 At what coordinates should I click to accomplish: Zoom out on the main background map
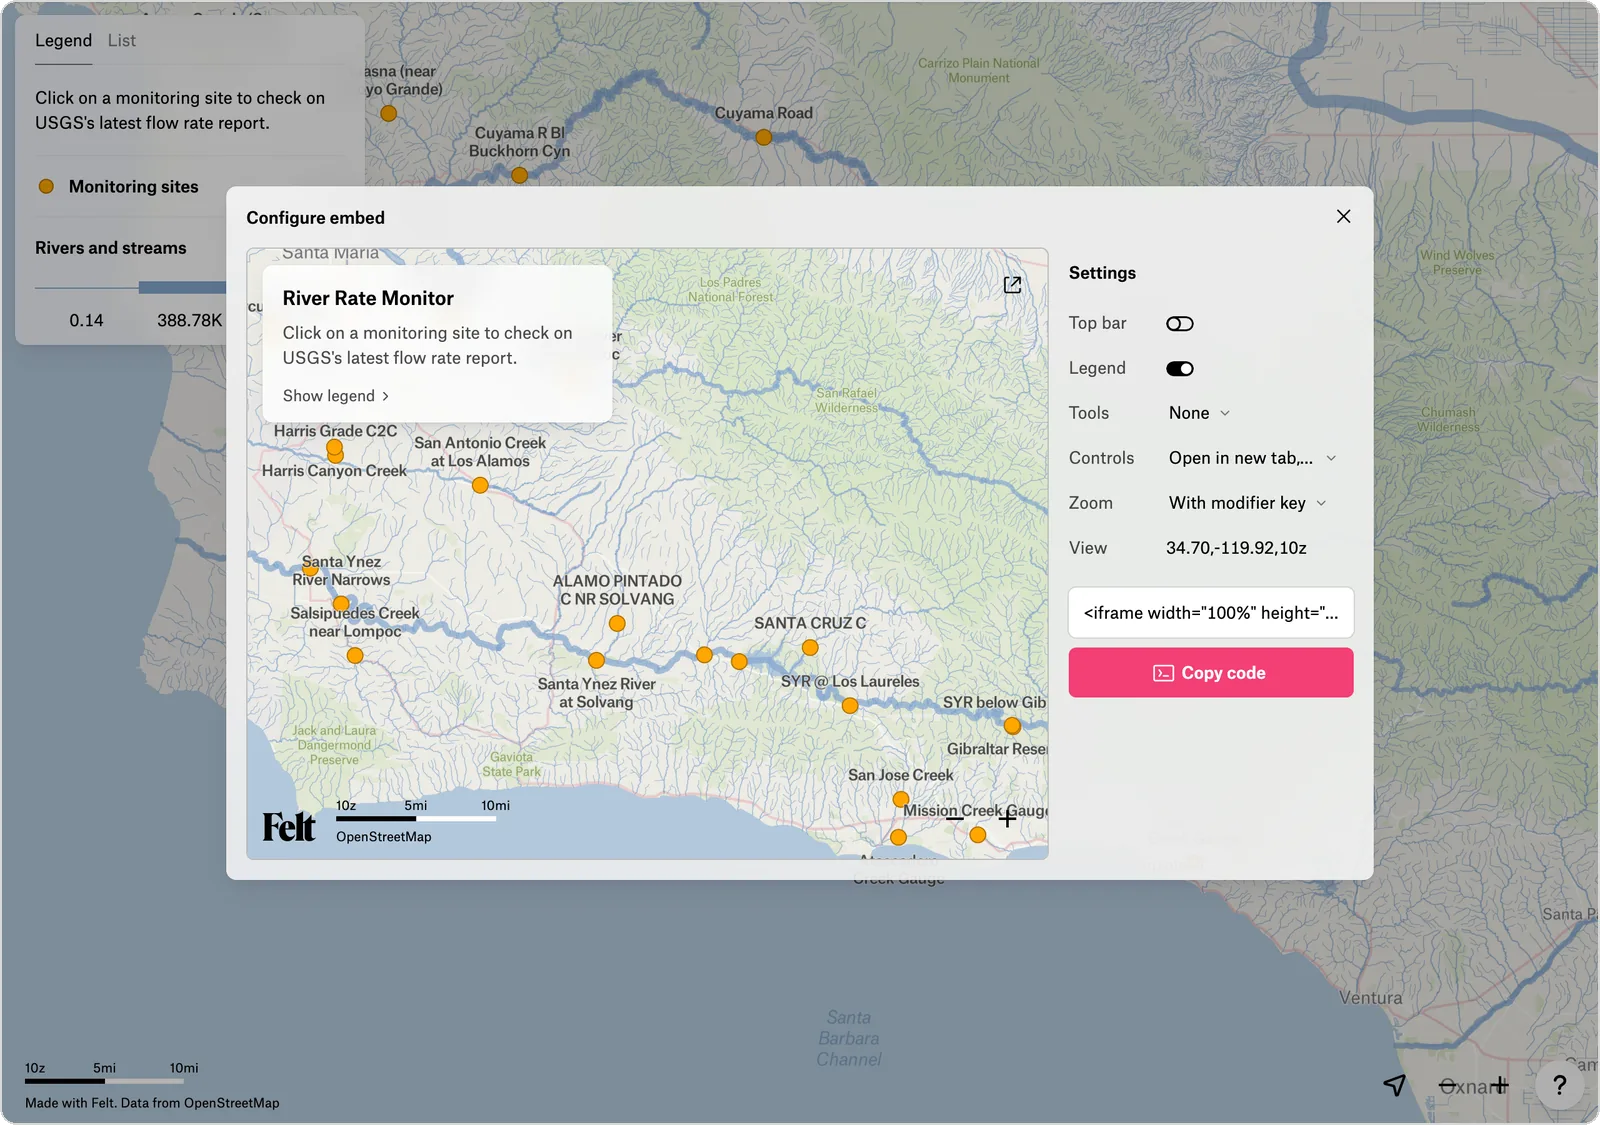pos(1448,1085)
